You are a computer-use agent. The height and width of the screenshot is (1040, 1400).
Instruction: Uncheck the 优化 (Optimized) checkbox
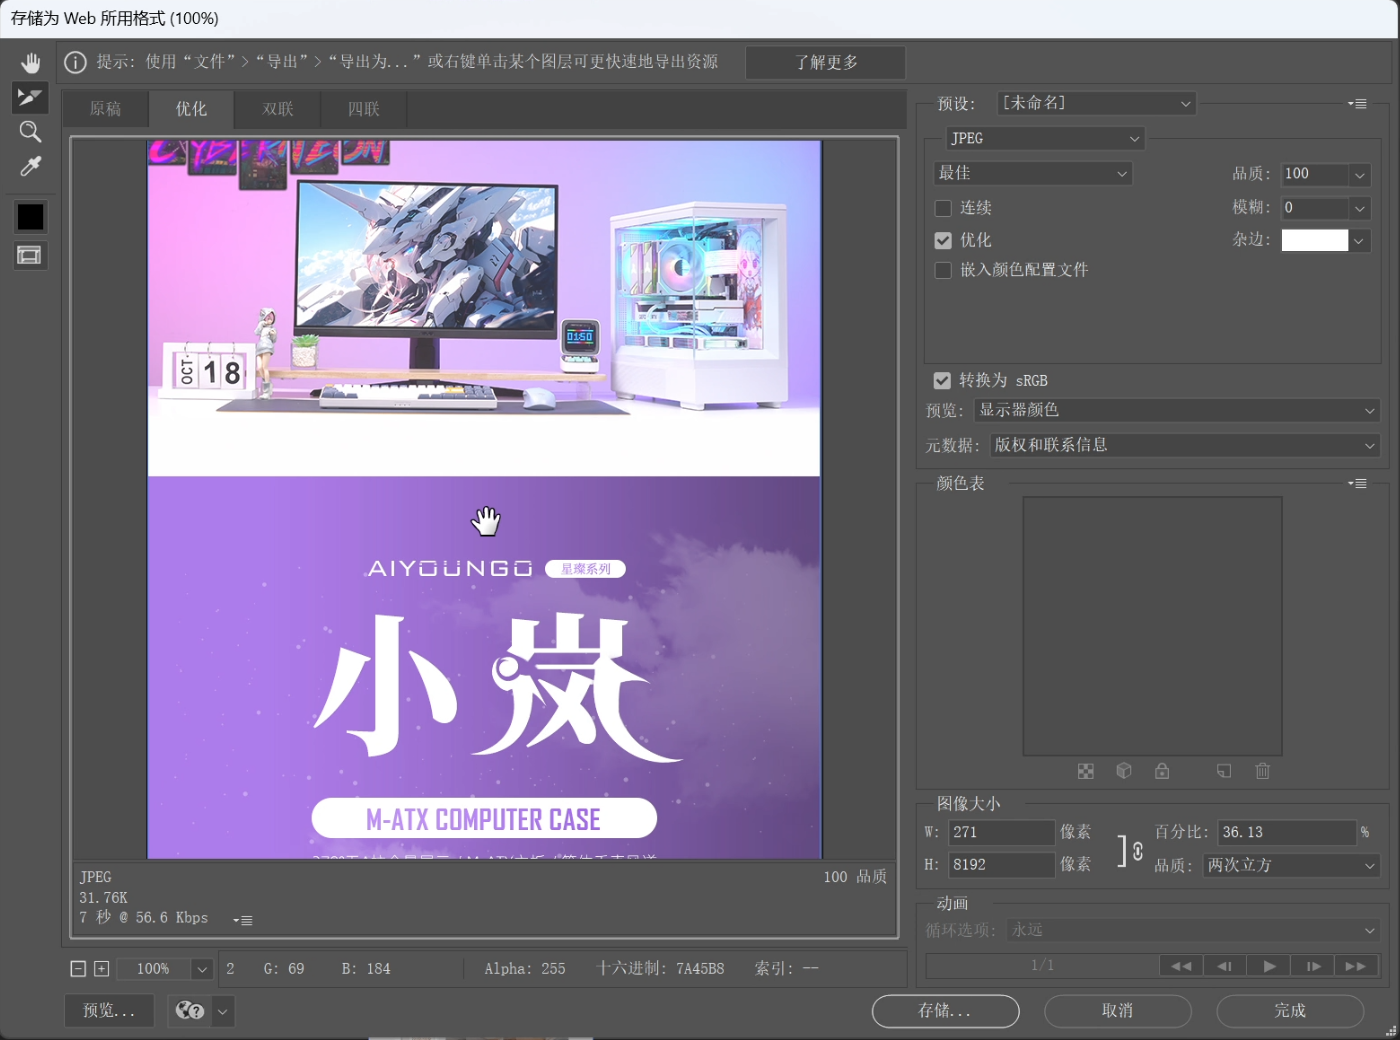click(x=943, y=241)
